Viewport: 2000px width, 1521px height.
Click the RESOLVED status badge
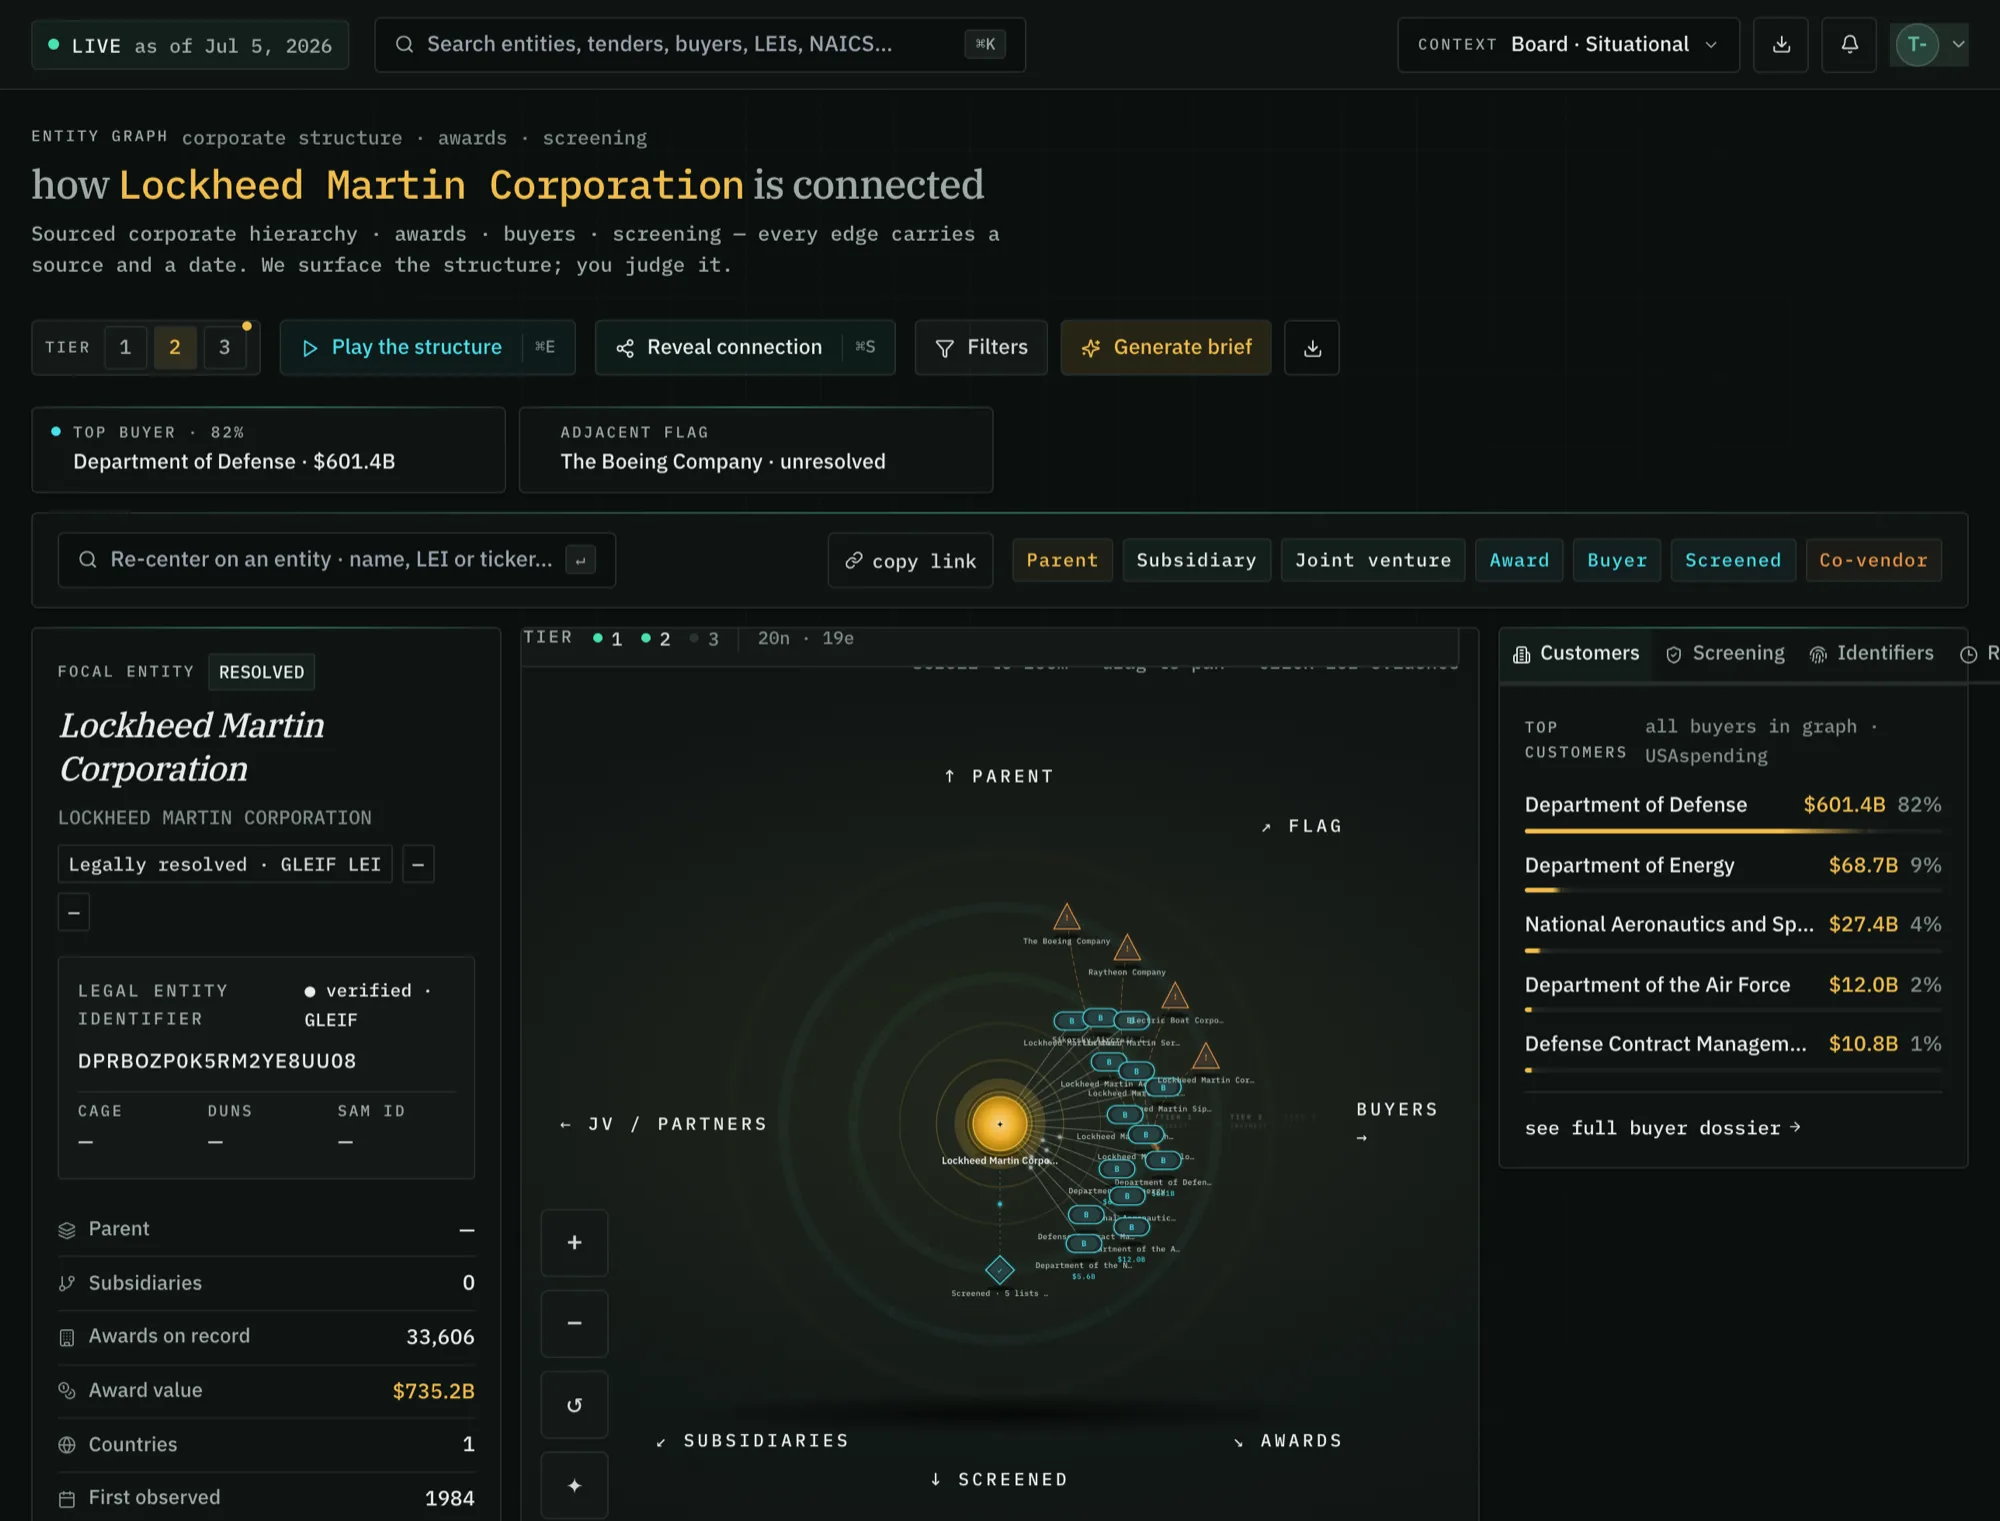tap(262, 672)
